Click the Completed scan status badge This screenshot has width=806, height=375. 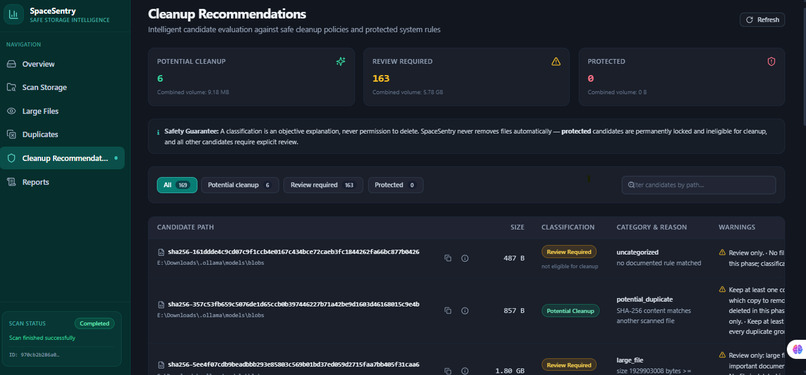[x=95, y=324]
